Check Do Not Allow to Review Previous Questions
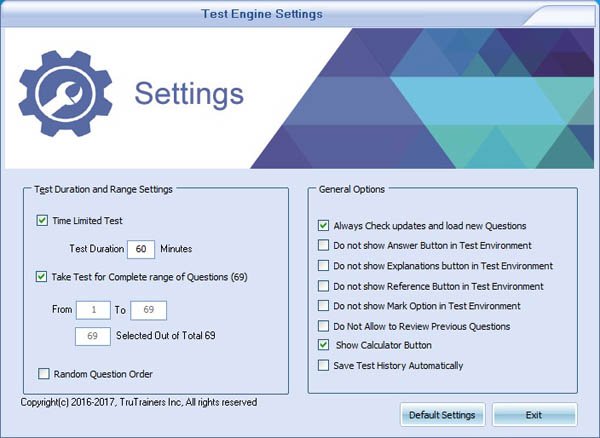Image resolution: width=600 pixels, height=438 pixels. point(323,326)
